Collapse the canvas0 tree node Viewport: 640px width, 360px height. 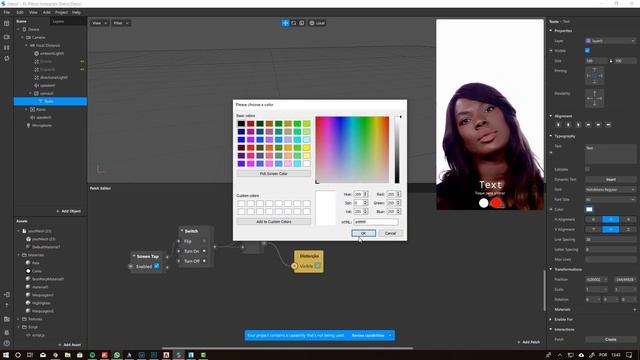pyautogui.click(x=31, y=93)
